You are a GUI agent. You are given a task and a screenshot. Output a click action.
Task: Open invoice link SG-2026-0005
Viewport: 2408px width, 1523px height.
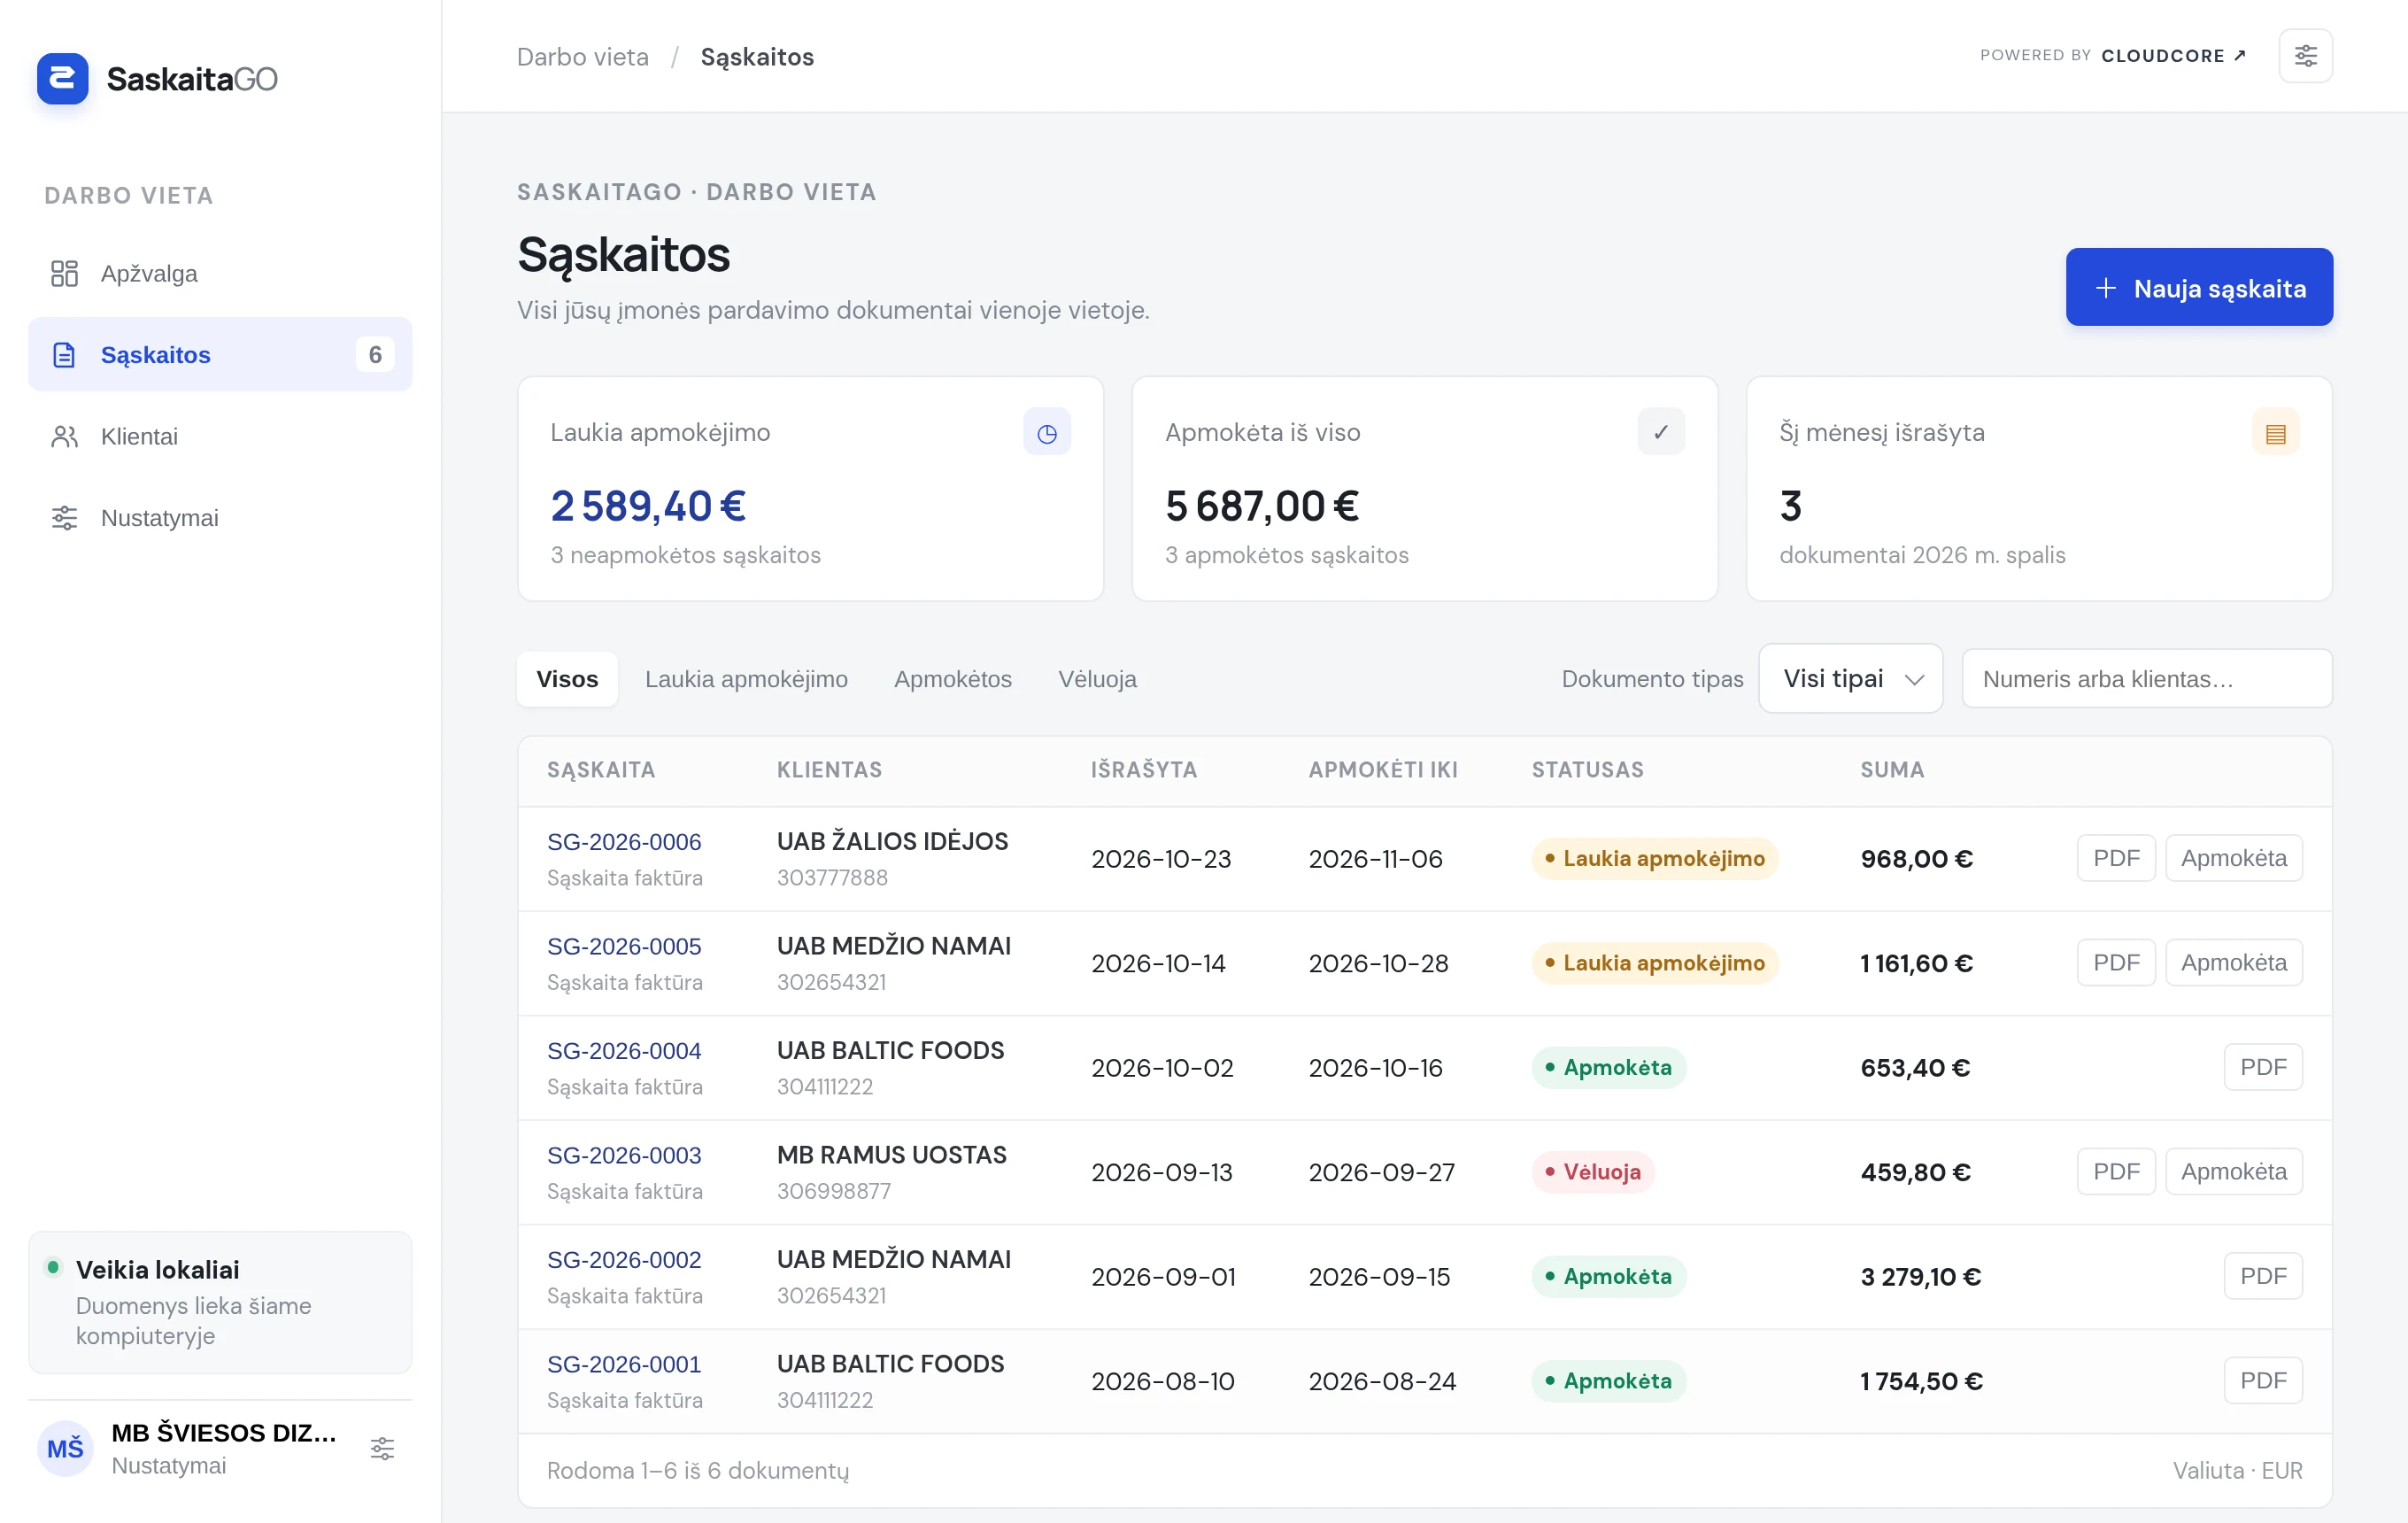(x=624, y=946)
